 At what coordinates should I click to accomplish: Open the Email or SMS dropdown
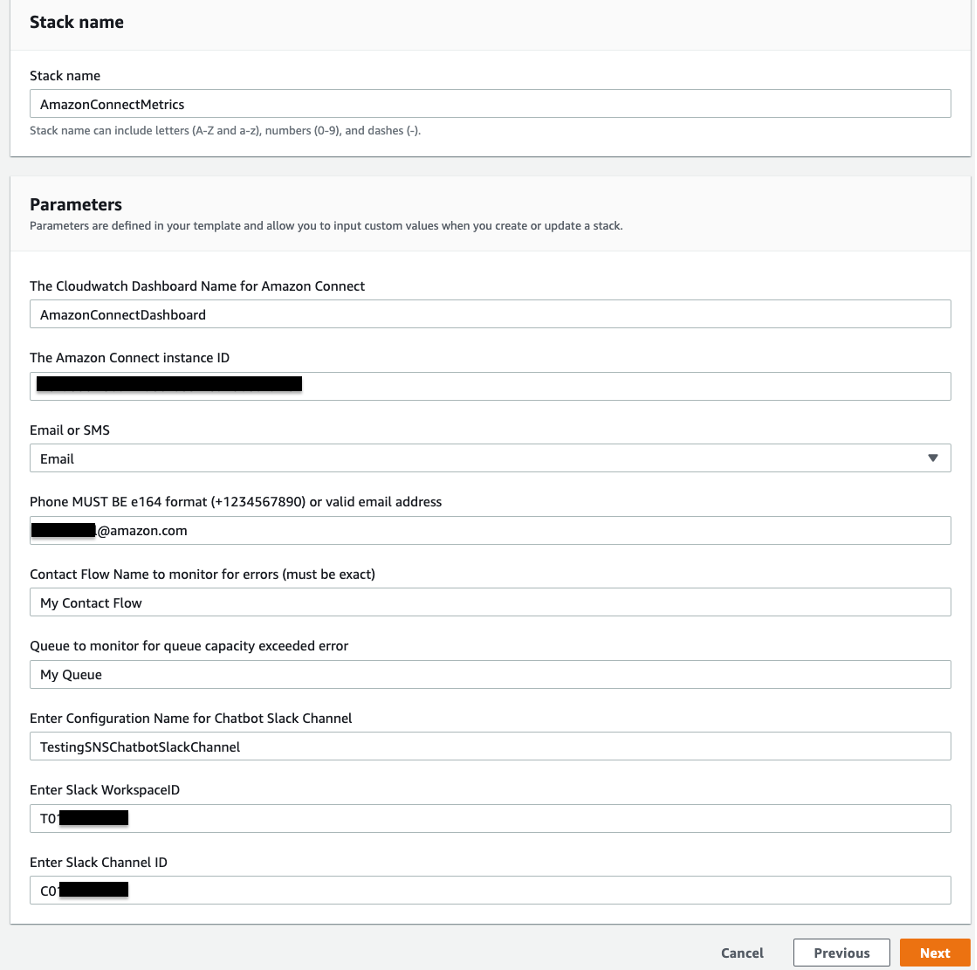[x=490, y=459]
